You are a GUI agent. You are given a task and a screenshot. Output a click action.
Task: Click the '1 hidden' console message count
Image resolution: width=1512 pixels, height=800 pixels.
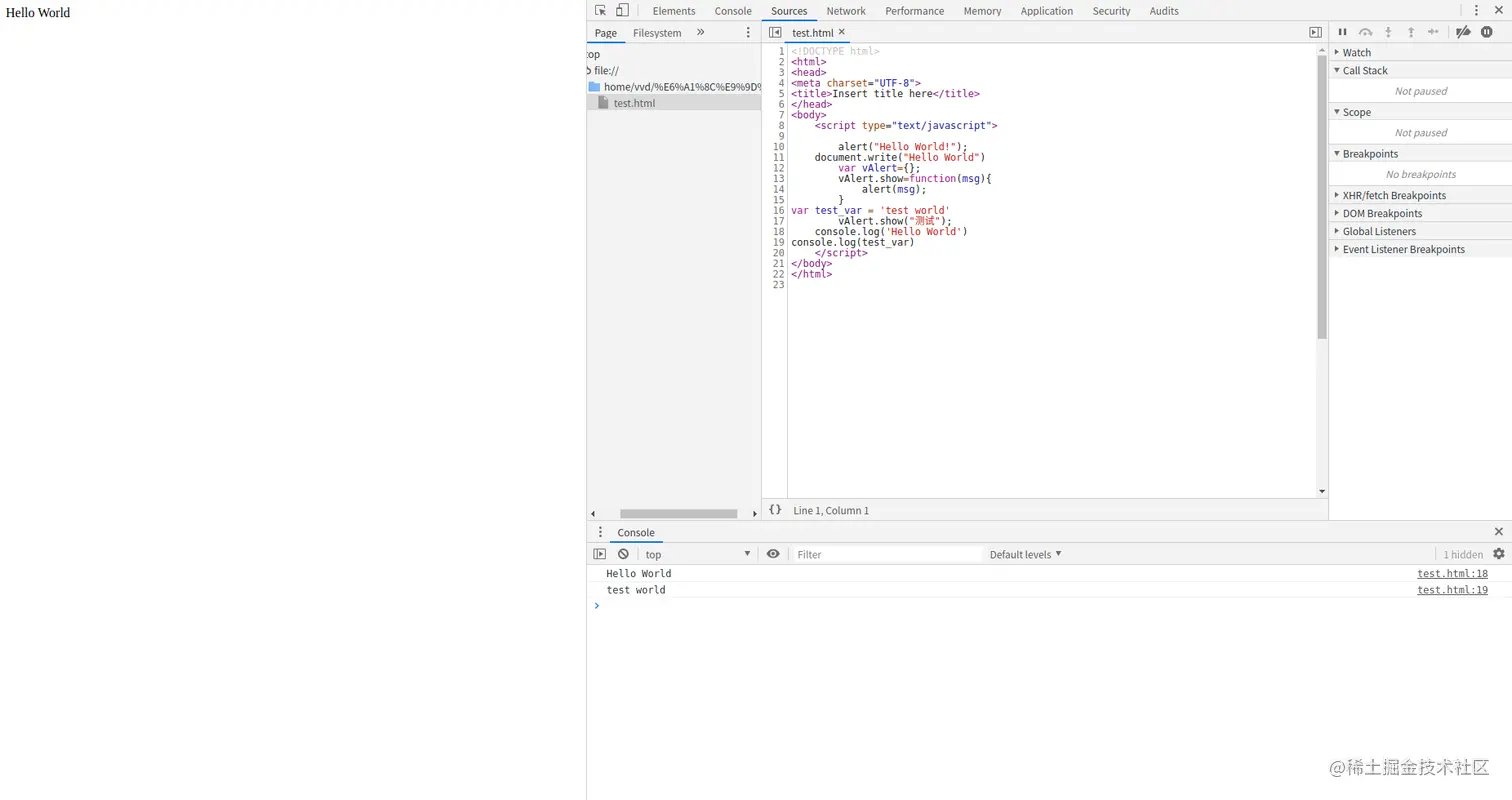[x=1463, y=554]
